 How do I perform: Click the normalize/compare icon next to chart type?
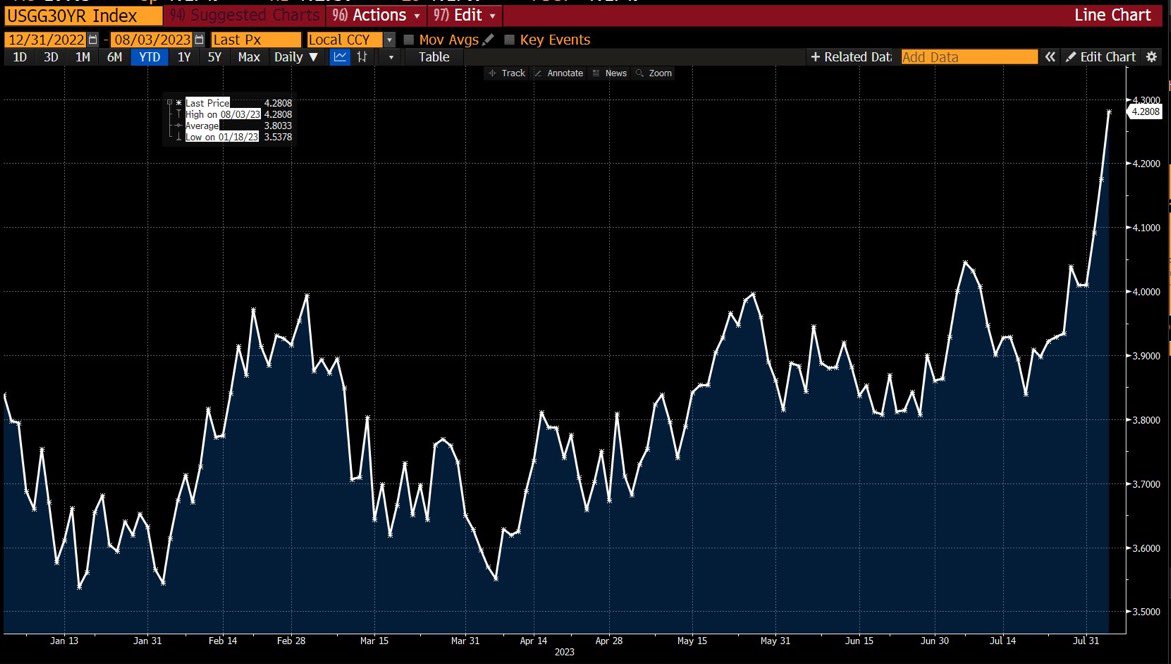(x=362, y=57)
